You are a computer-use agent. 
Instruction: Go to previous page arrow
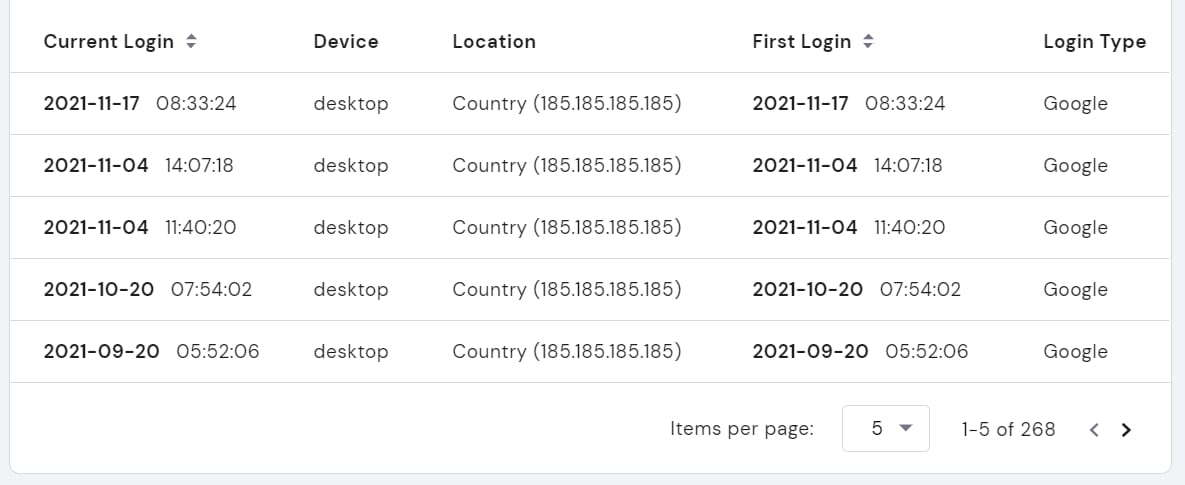[1094, 430]
